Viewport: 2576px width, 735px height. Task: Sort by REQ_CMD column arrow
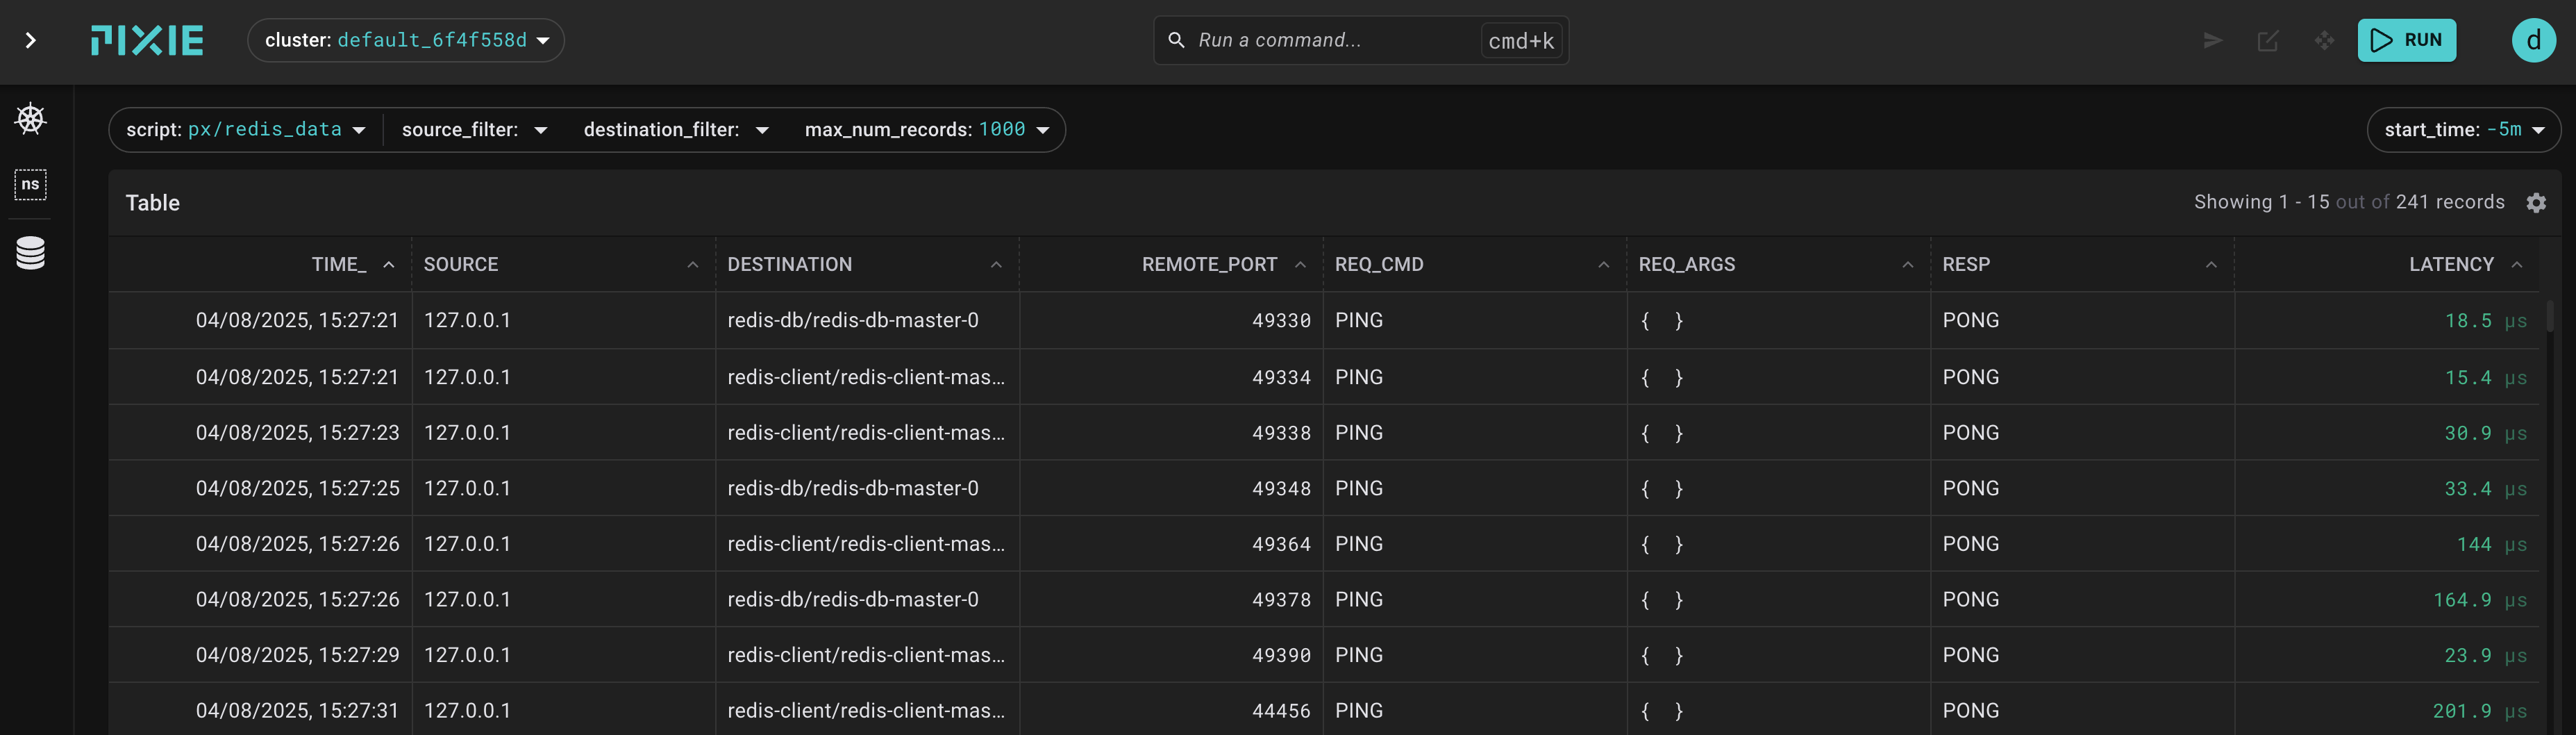(x=1604, y=265)
